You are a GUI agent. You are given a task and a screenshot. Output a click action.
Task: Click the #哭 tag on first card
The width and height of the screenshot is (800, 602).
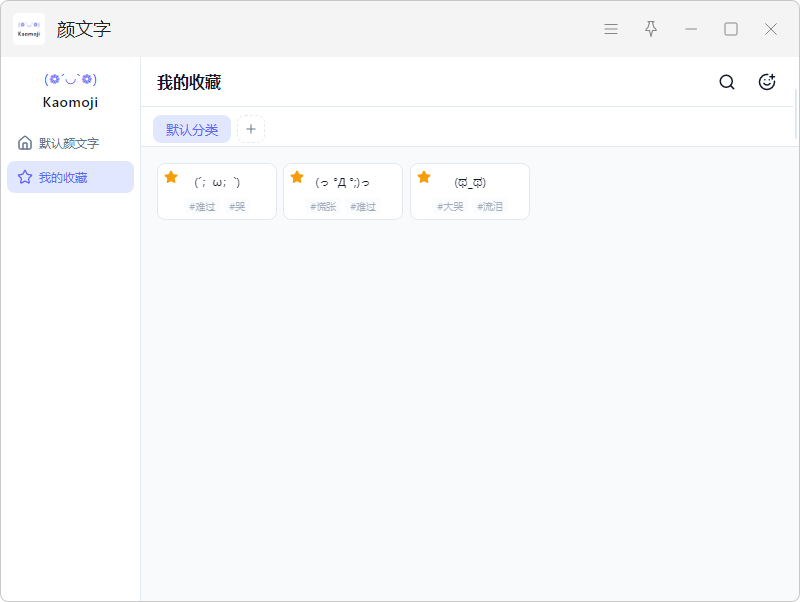(x=237, y=207)
